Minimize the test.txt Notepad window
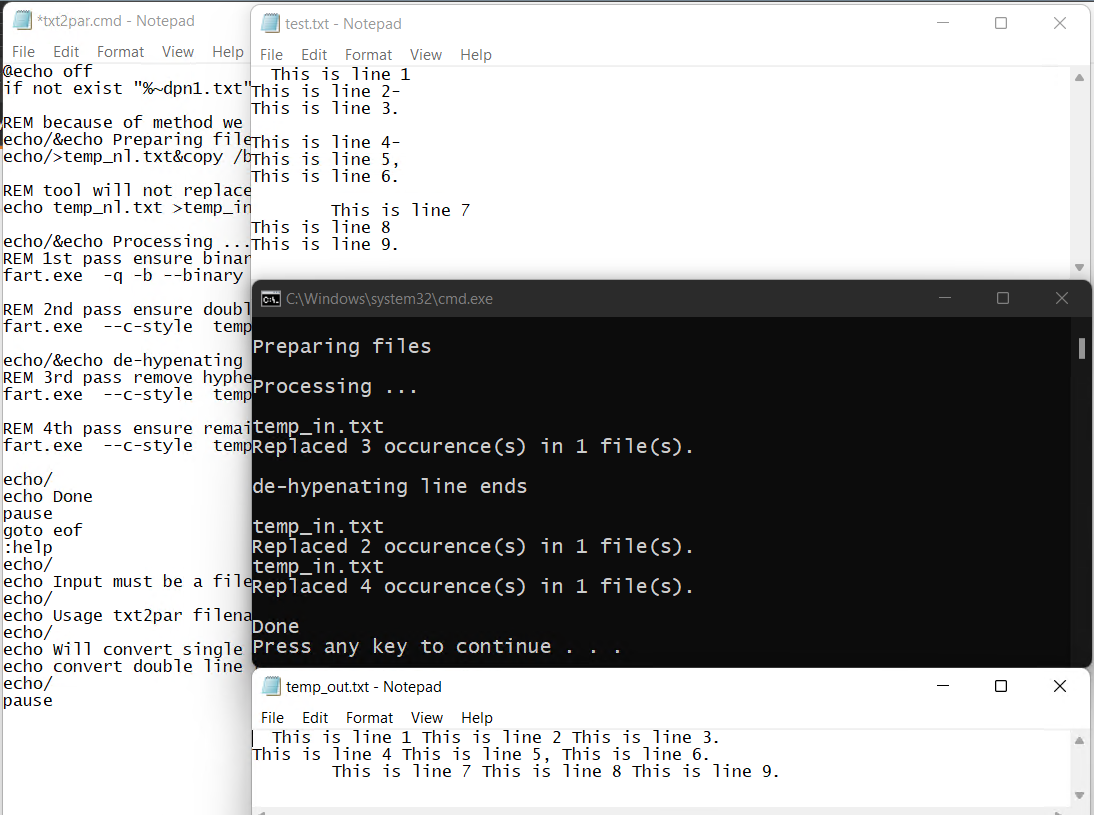Image resolution: width=1094 pixels, height=815 pixels. click(943, 23)
